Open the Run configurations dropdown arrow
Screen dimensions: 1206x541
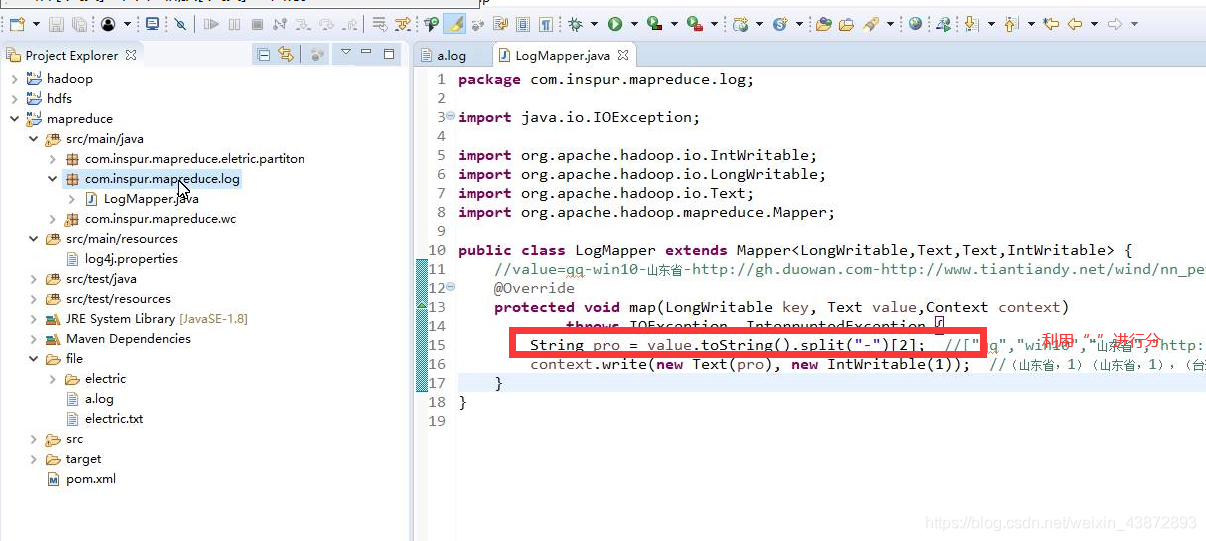[634, 24]
